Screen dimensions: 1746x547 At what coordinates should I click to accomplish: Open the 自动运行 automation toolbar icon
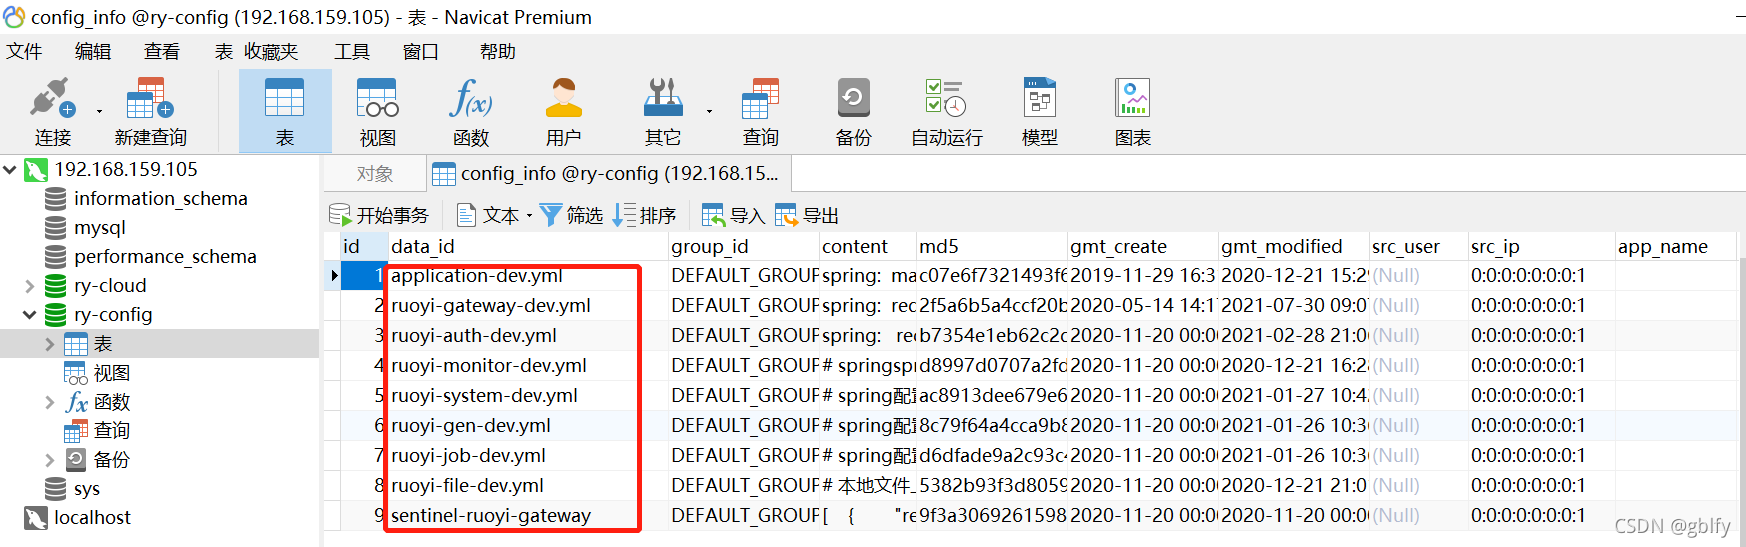tap(946, 111)
